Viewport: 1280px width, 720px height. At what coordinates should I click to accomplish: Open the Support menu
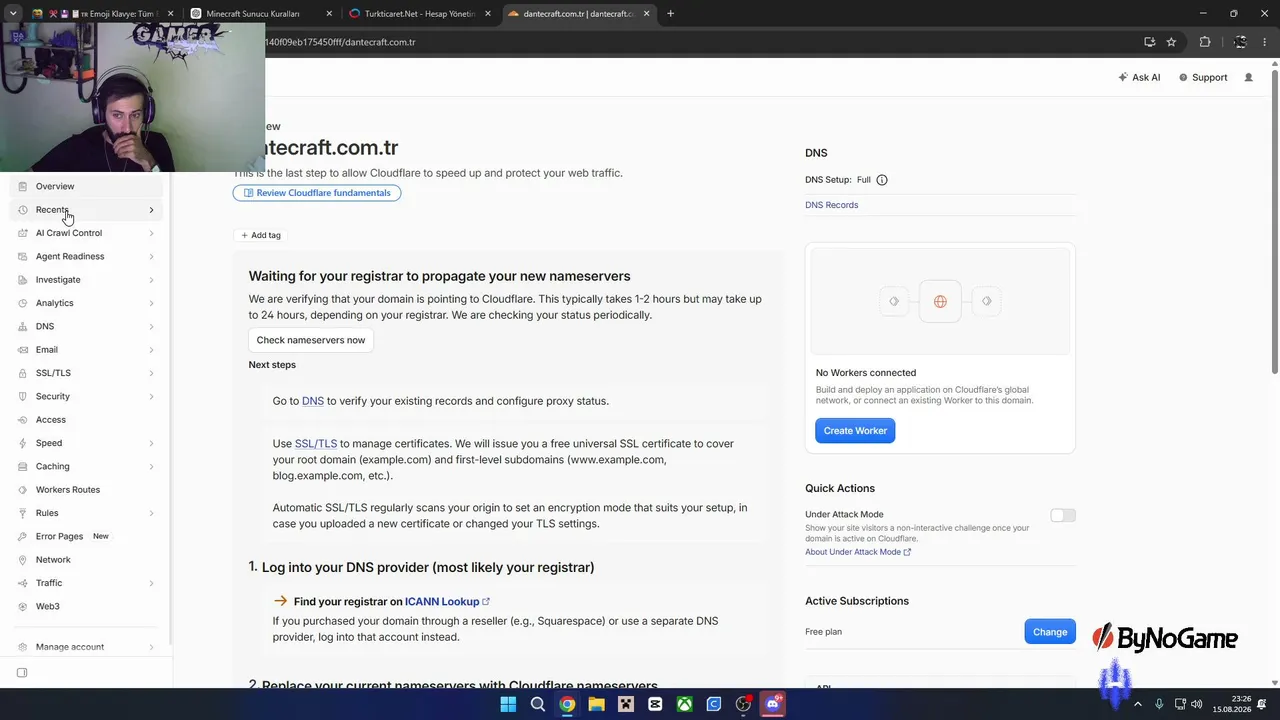point(1203,77)
